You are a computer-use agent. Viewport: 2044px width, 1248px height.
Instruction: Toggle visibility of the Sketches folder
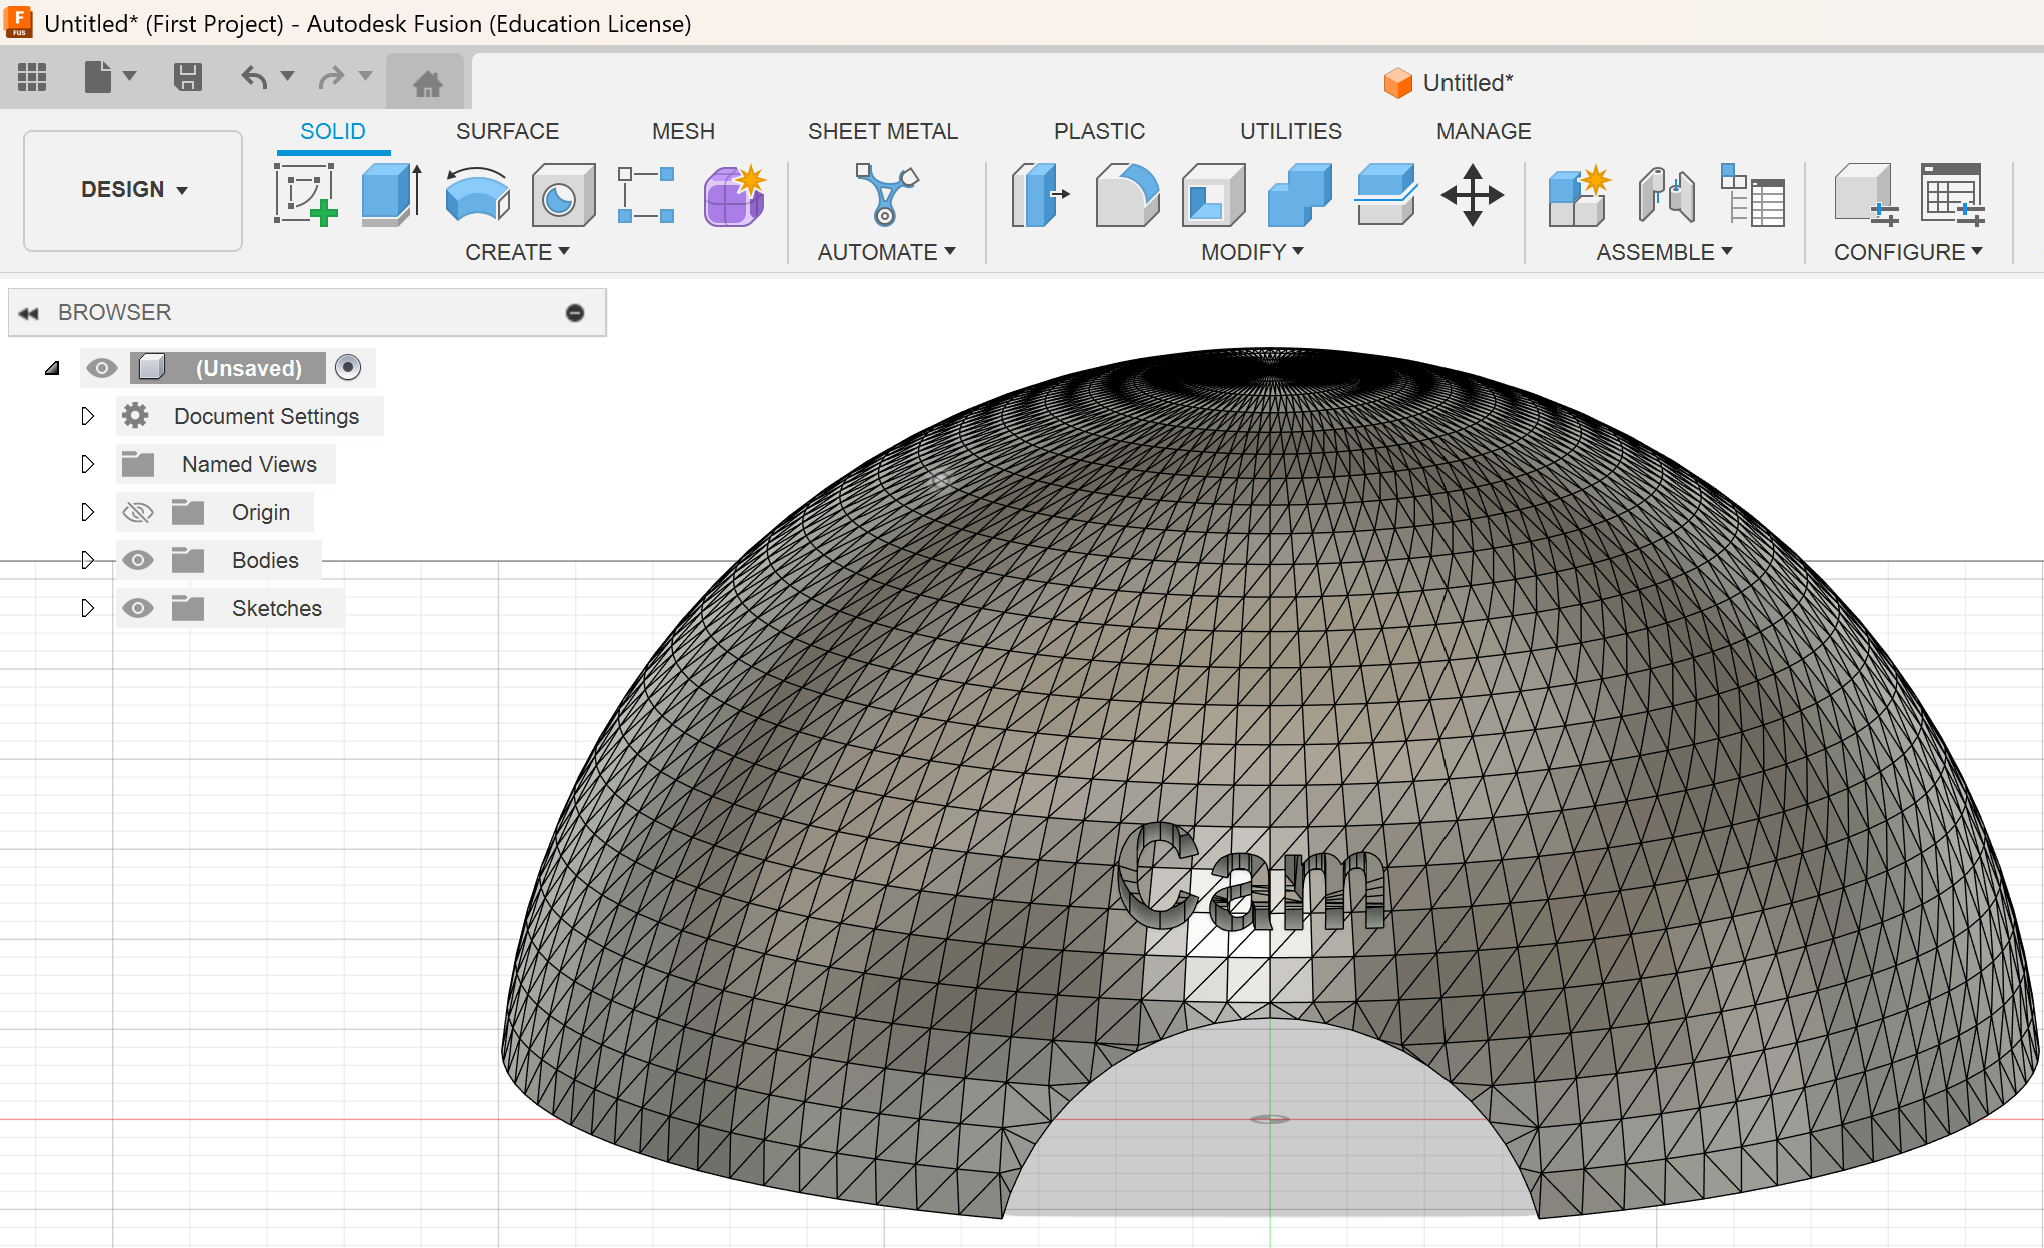point(137,607)
